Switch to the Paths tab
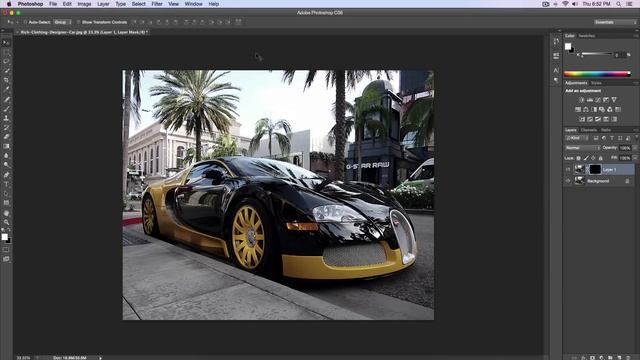 [x=606, y=130]
